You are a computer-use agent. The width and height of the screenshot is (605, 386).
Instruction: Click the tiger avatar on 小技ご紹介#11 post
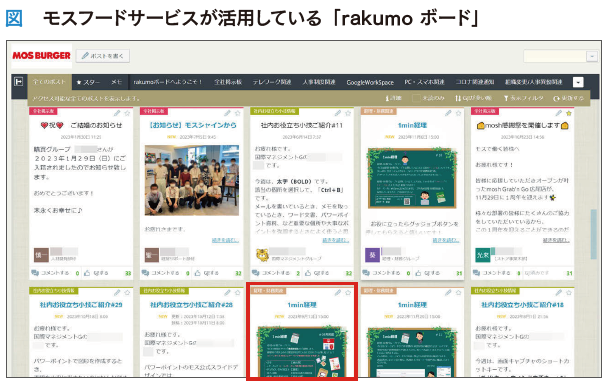coord(262,255)
